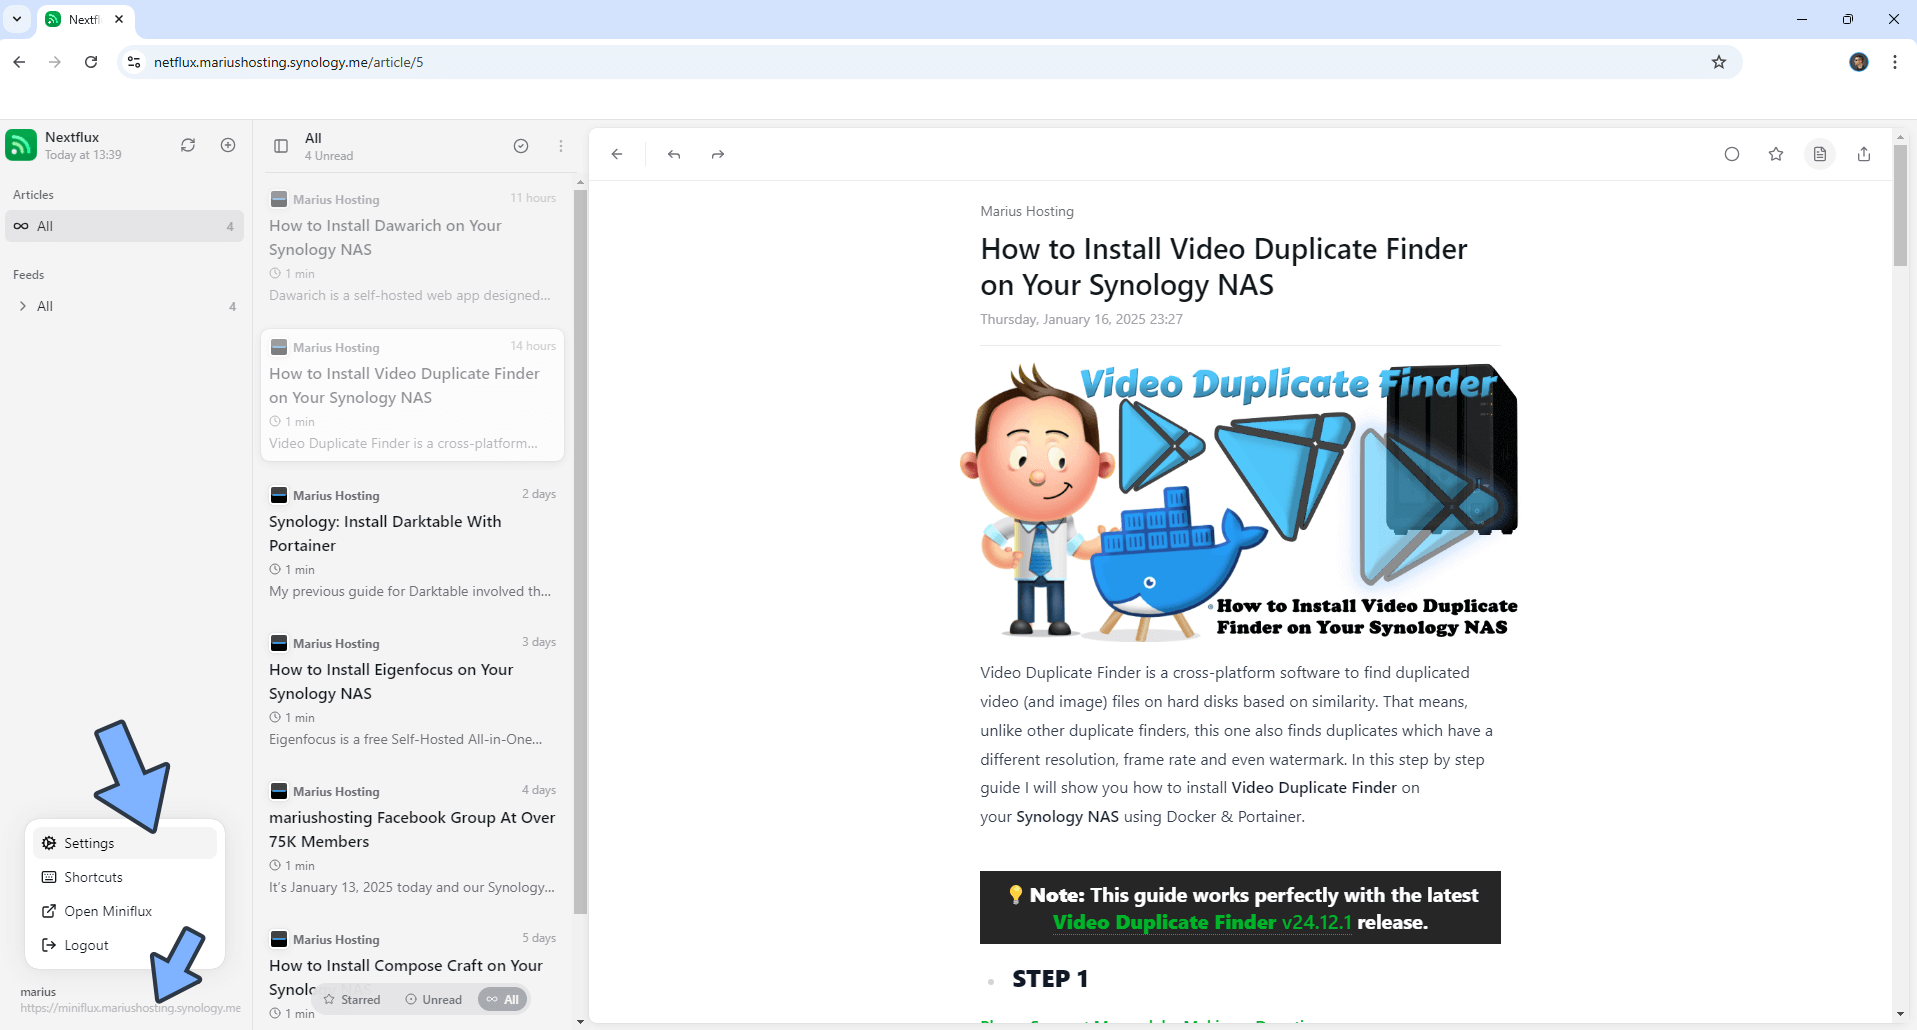Open Shortcuts from user menu
Viewport: 1917px width, 1030px height.
(x=125, y=877)
